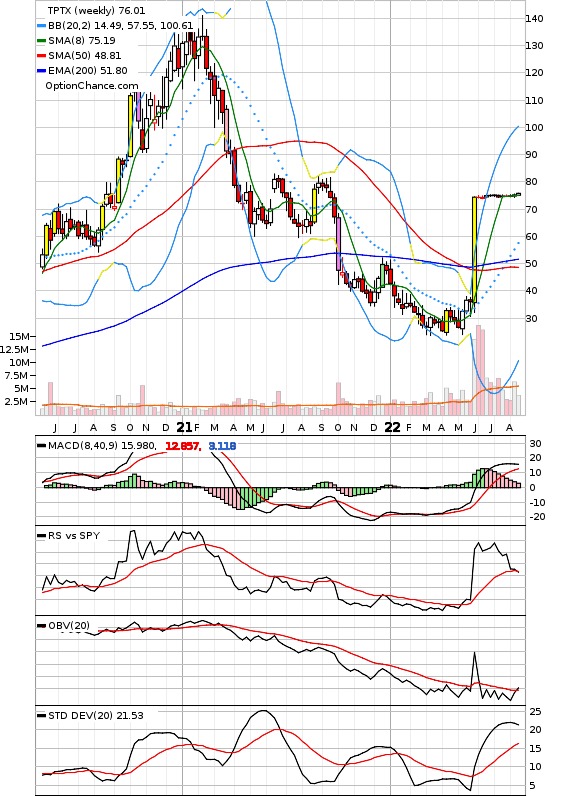Screen dimensions: 566x796
Task: Click the red SMA(50) legend color marker
Action: (x=42, y=56)
